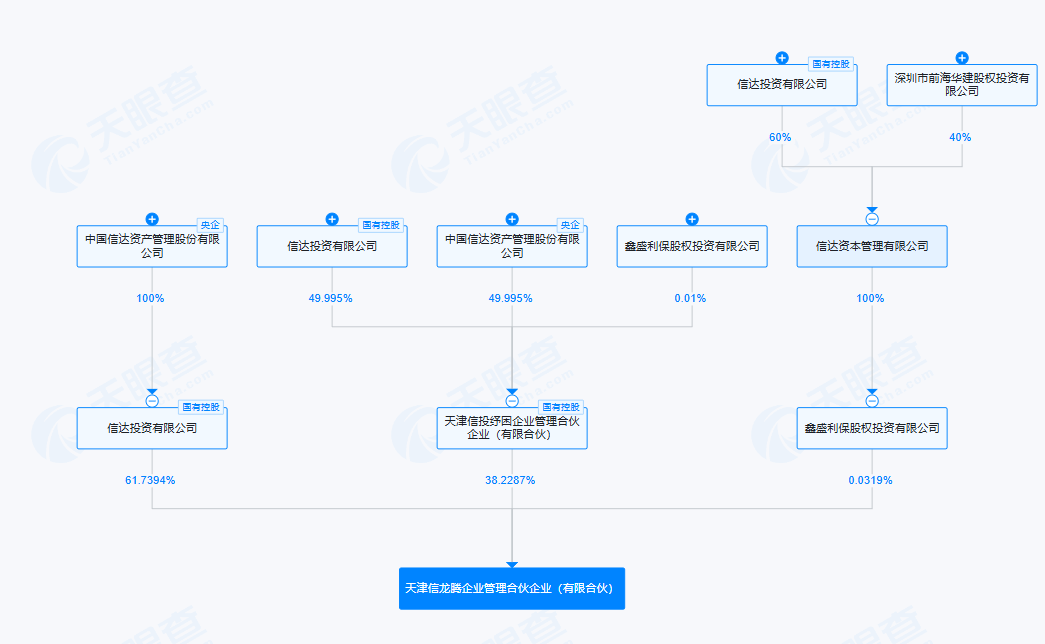Expand leftmost 中国信达资产管理股份有限公司 plus icon
Viewport: 1045px width, 644px height.
[x=151, y=220]
